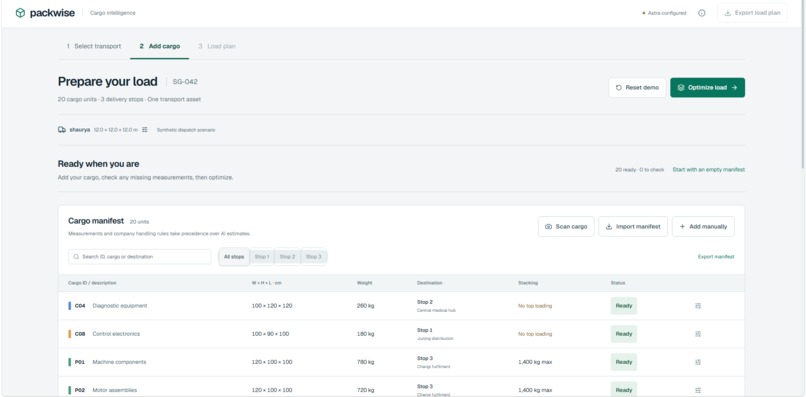806x397 pixels.
Task: Select Diagnostic equipment row text
Action: point(120,306)
